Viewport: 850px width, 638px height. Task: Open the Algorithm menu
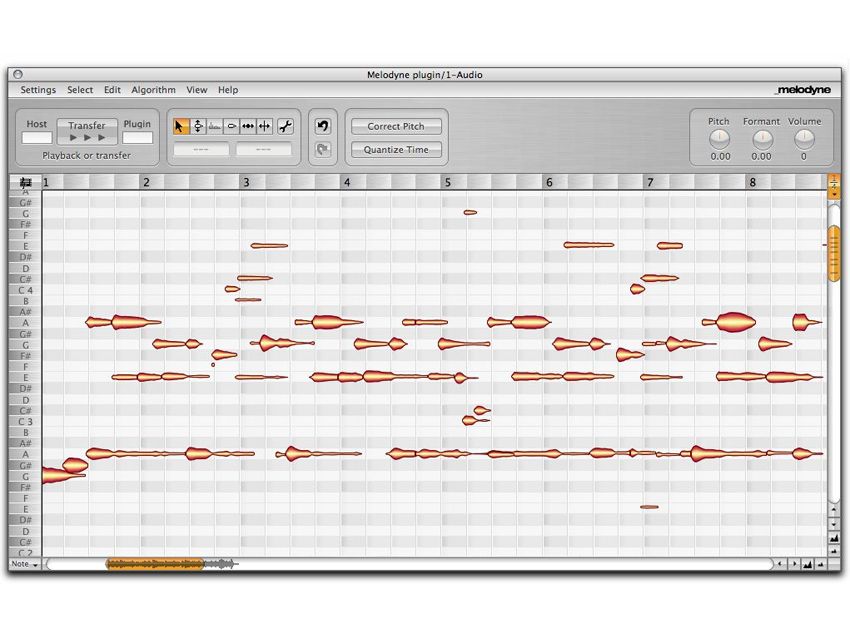153,90
